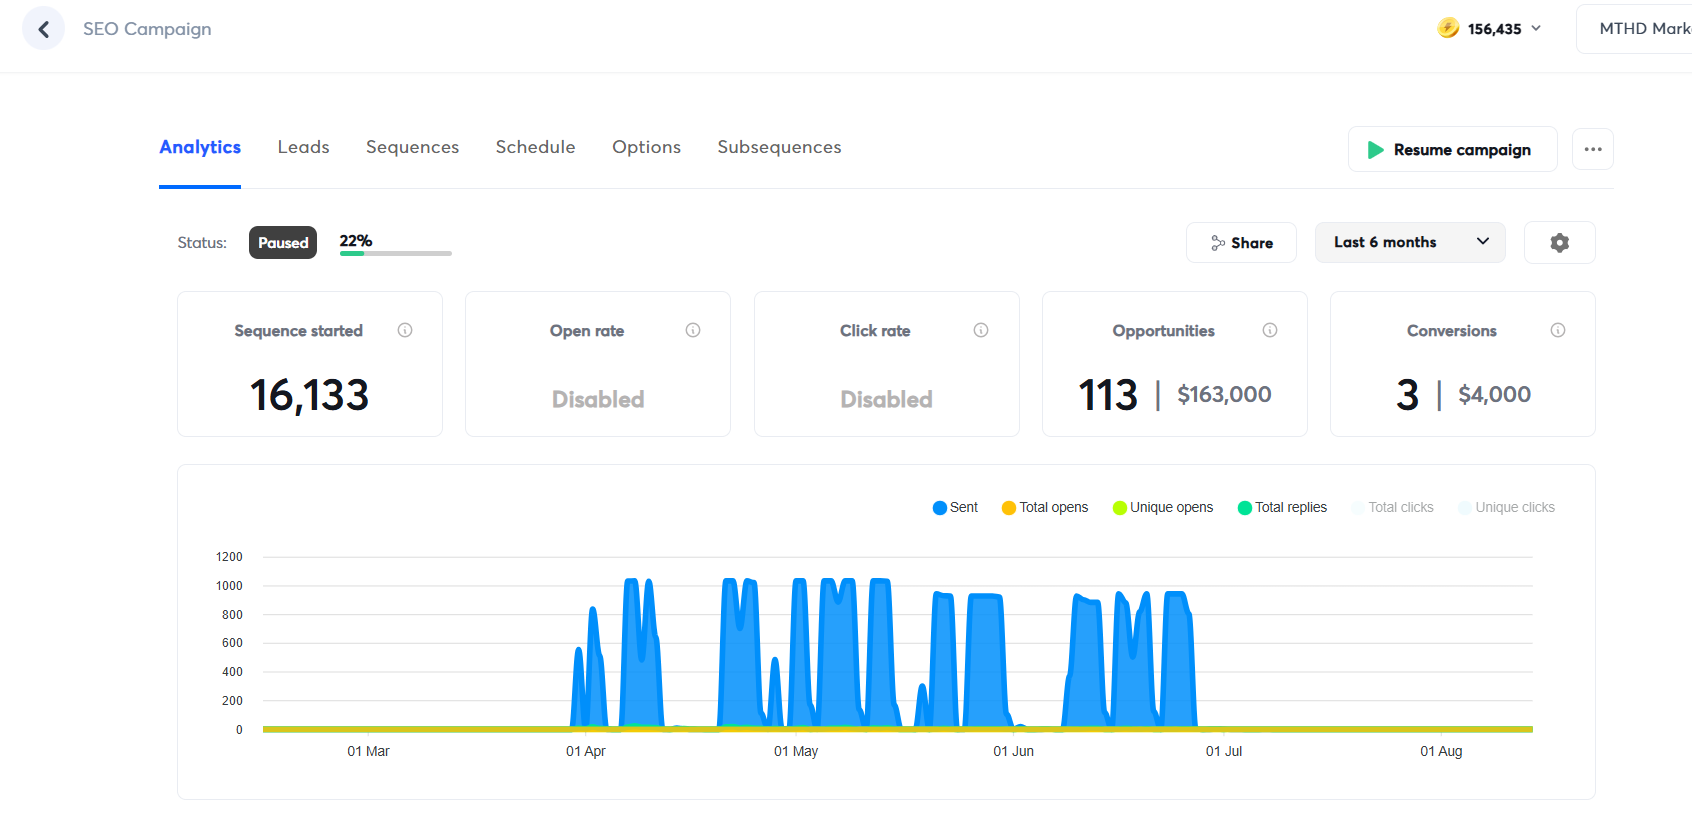Click the 22% campaign progress bar

[x=395, y=253]
